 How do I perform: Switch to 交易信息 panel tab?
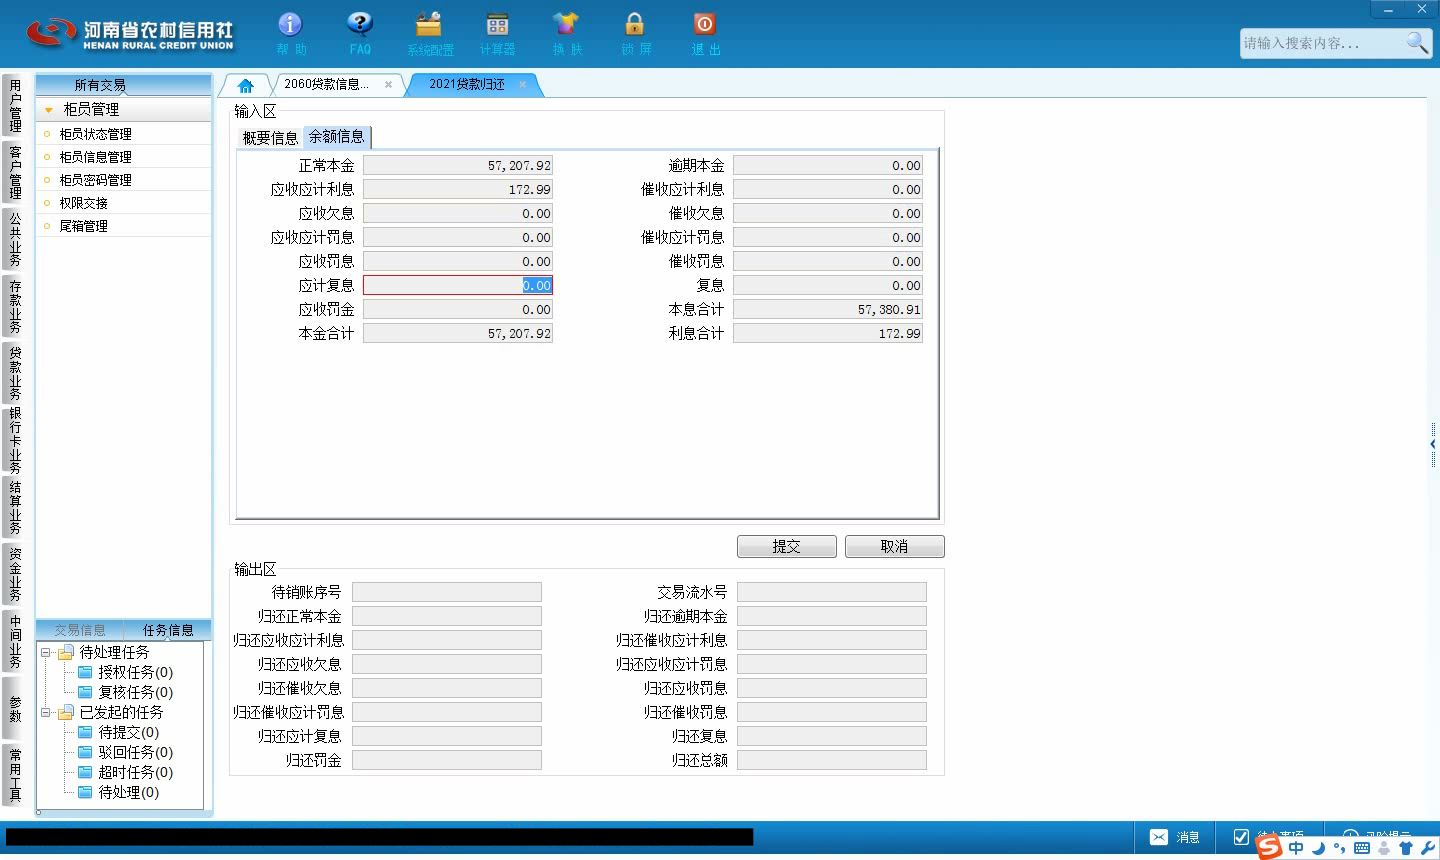click(x=80, y=630)
